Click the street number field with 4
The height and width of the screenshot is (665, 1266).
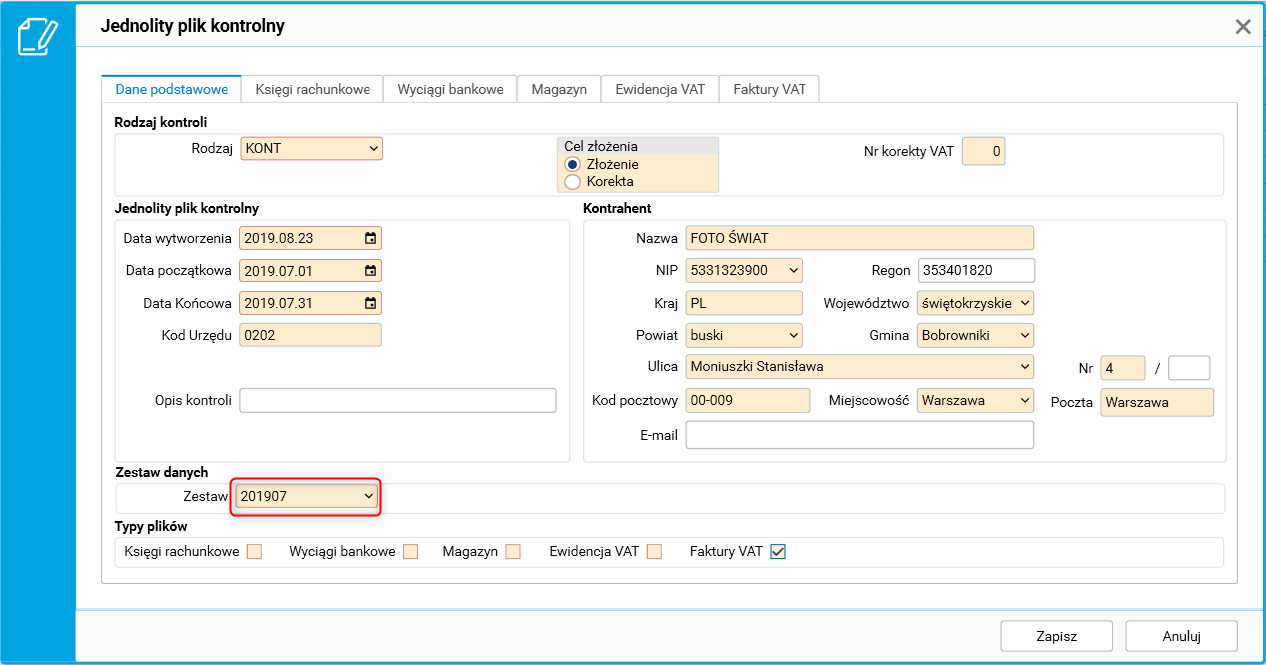[1122, 368]
